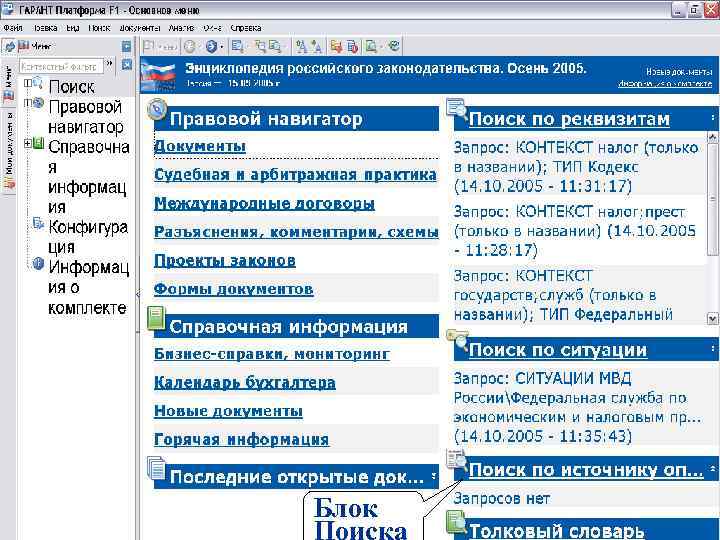Click the requisites list scrollbar up arrow

pos(713,136)
